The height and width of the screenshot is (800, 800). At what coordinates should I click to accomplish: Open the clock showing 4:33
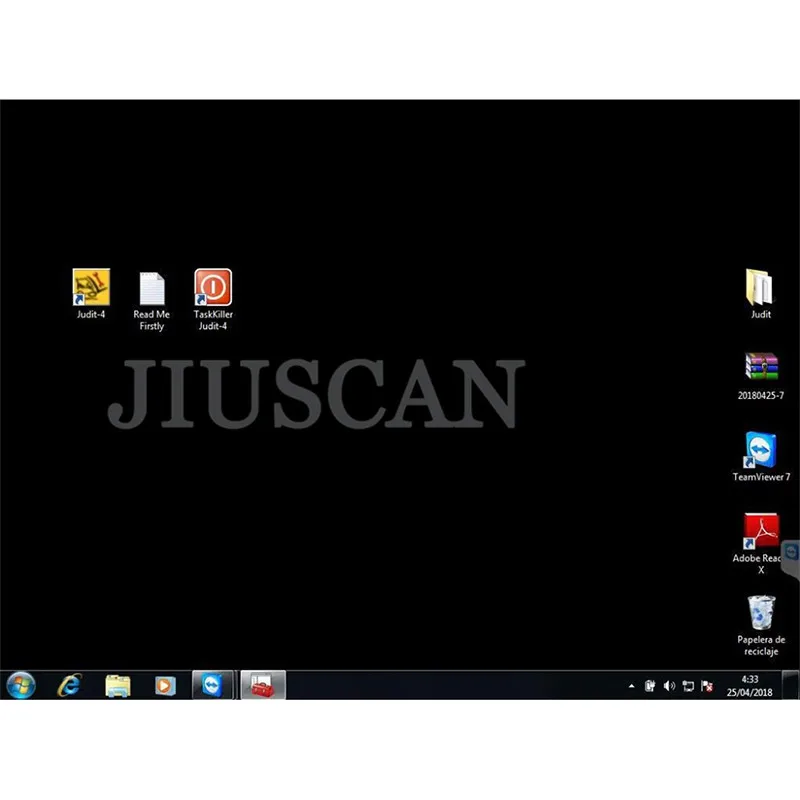click(749, 685)
